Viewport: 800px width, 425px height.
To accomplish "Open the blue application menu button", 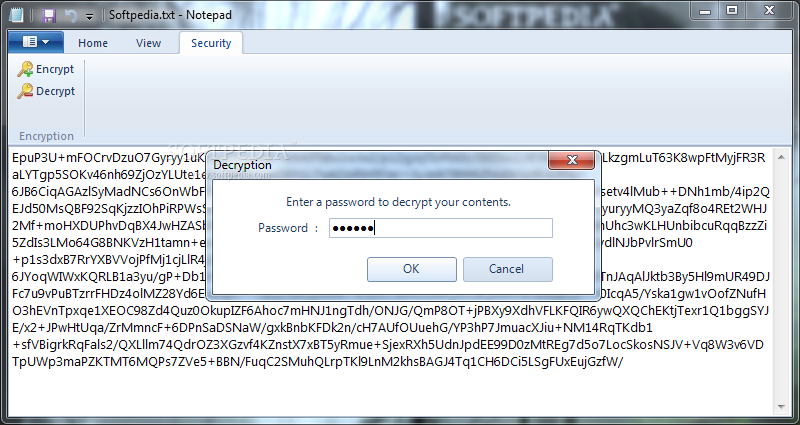I will click(x=36, y=42).
